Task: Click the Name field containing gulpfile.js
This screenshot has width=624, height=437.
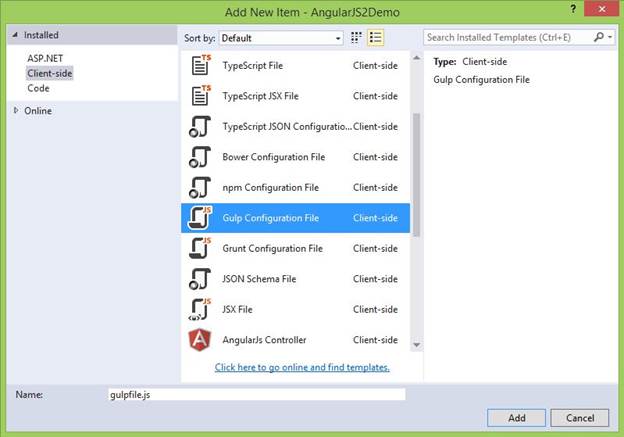Action: click(x=257, y=394)
